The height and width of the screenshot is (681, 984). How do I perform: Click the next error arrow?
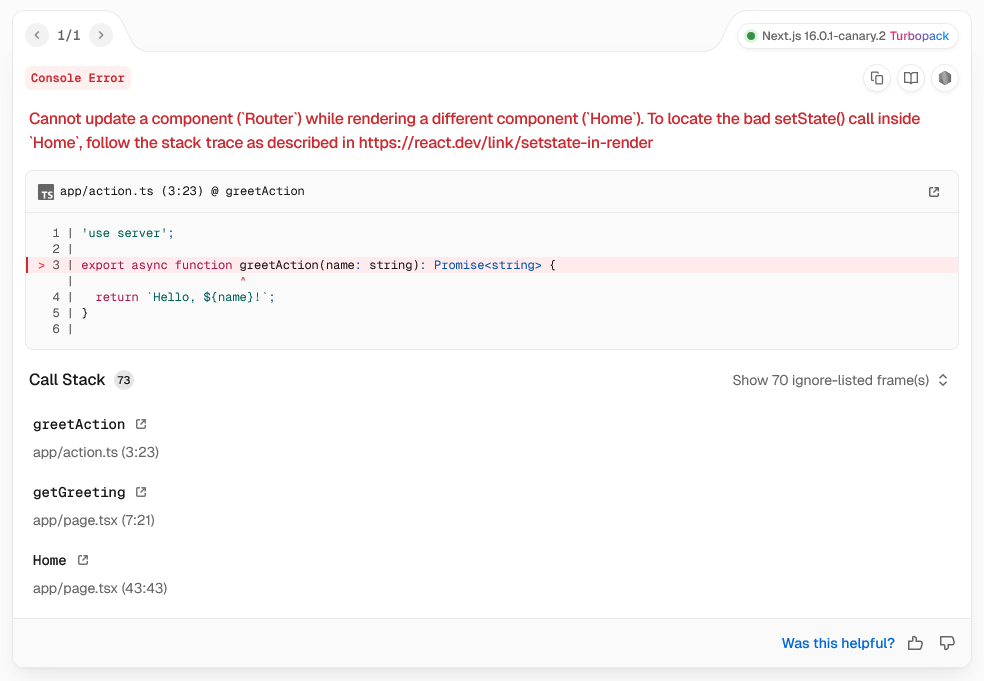point(100,35)
